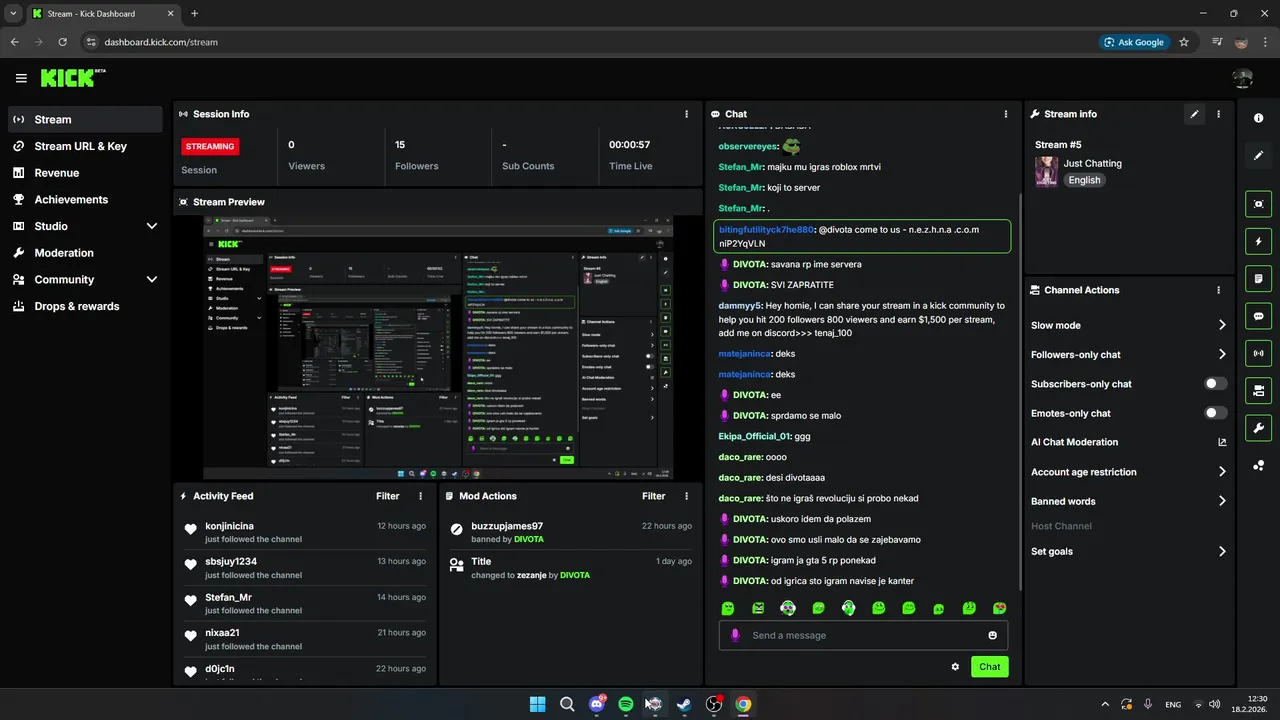This screenshot has width=1280, height=720.
Task: Open Spotify from the taskbar
Action: point(626,704)
